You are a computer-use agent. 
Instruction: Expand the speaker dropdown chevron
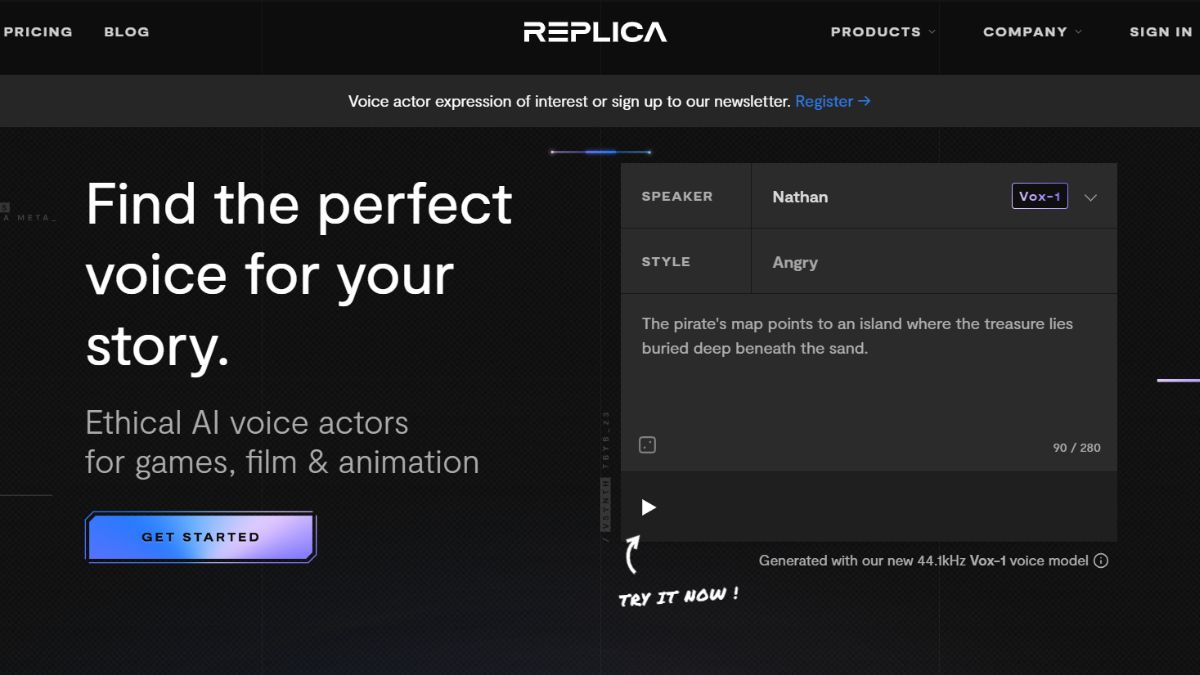pyautogui.click(x=1091, y=197)
